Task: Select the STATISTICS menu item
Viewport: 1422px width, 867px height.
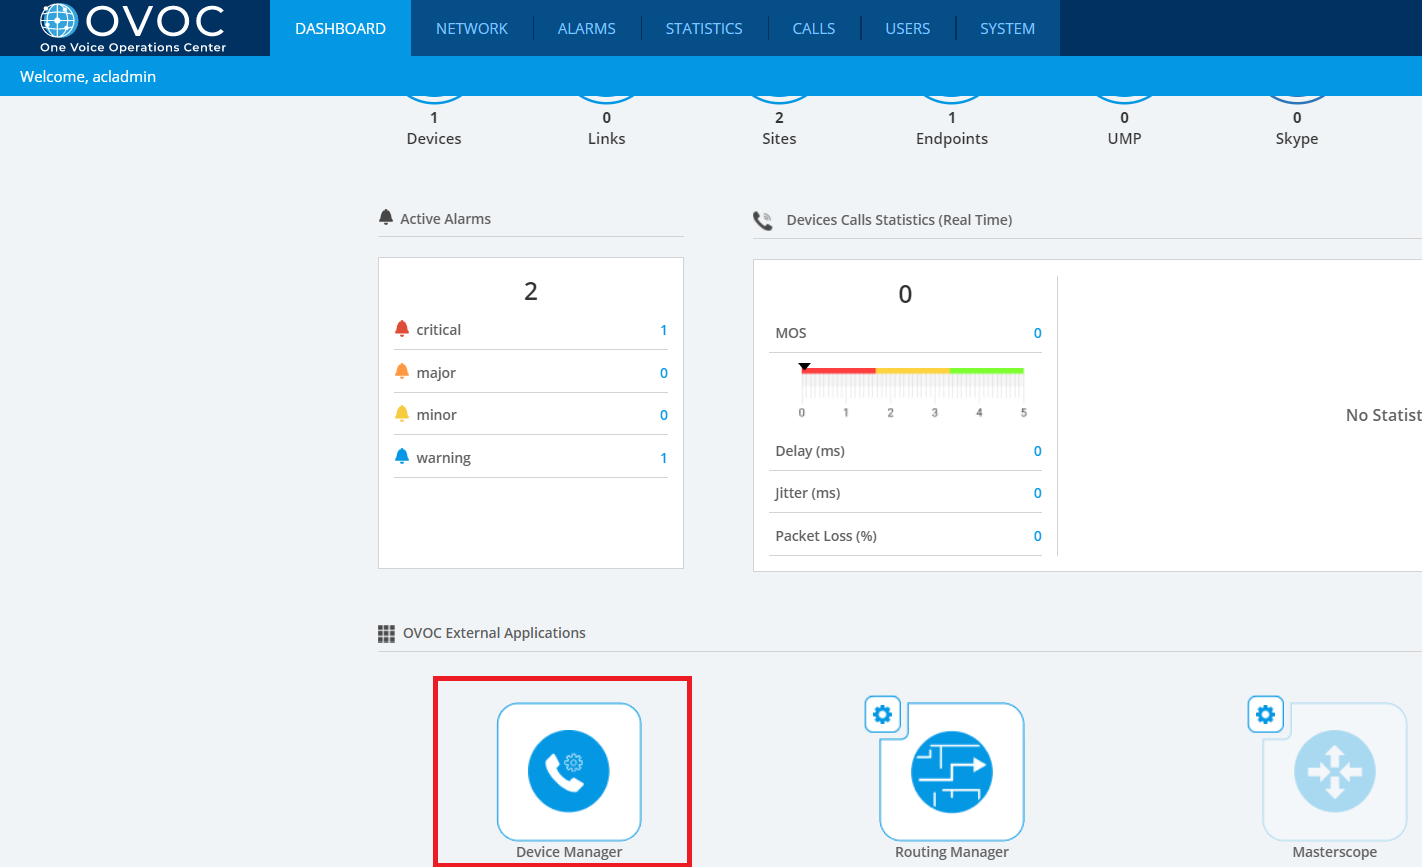Action: tap(704, 28)
